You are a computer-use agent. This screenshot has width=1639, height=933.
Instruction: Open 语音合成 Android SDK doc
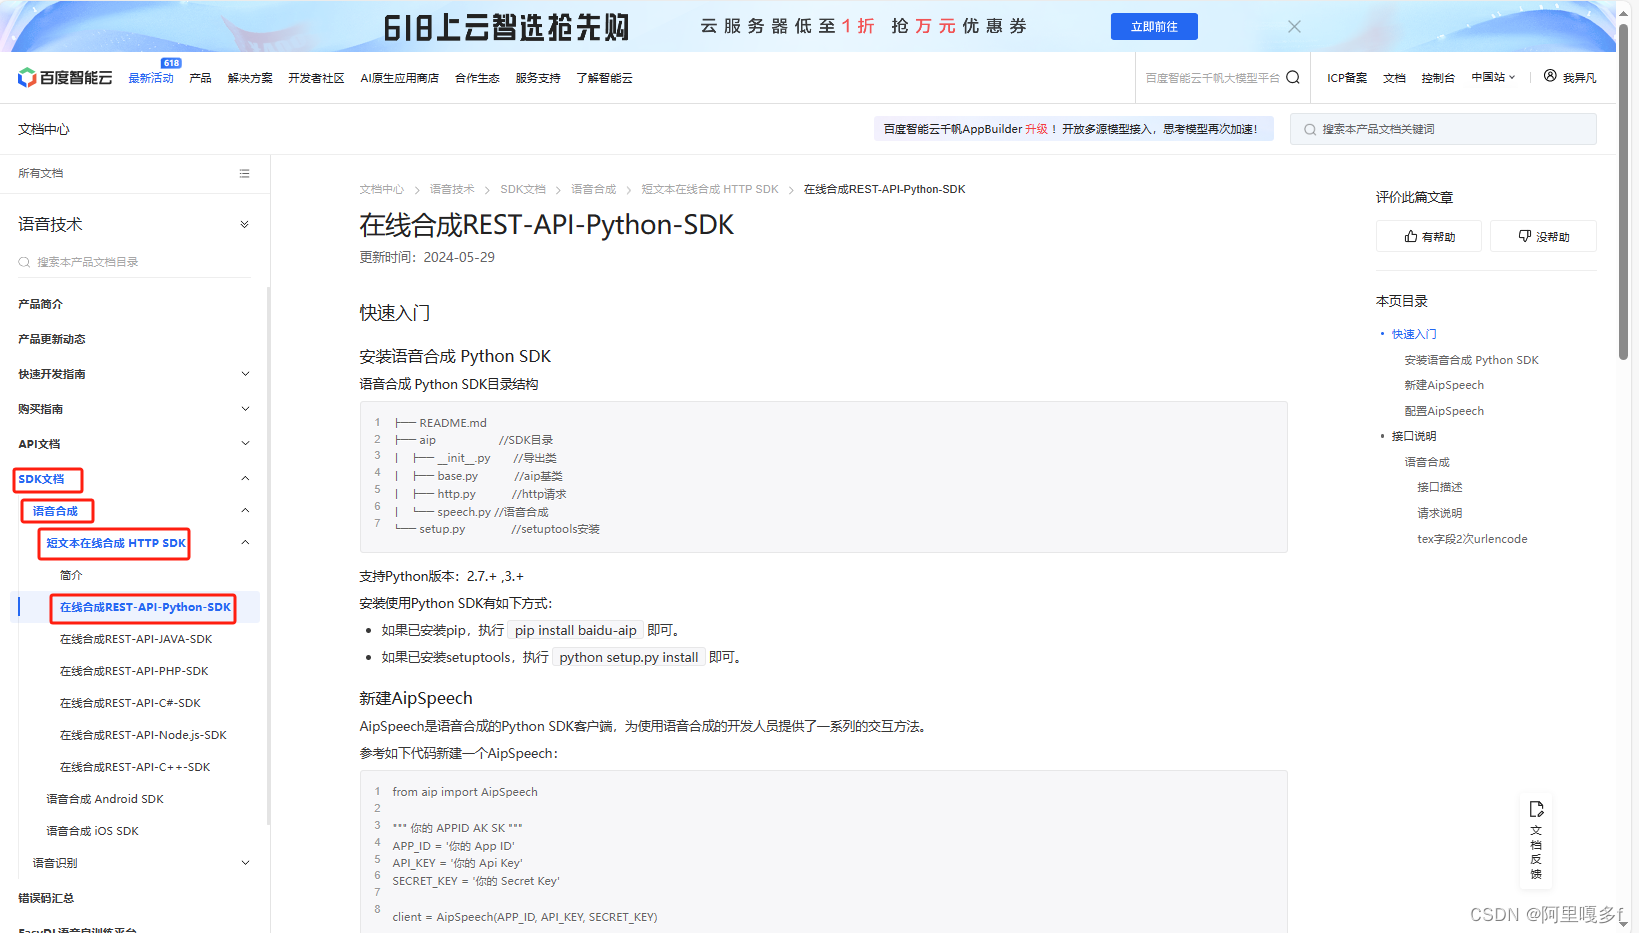tap(105, 799)
